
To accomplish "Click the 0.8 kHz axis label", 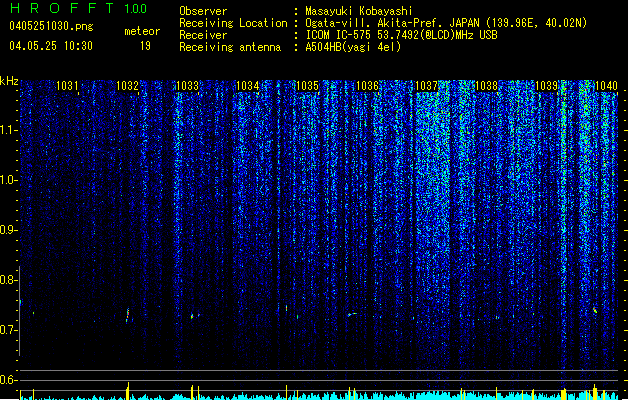I will [x=8, y=280].
